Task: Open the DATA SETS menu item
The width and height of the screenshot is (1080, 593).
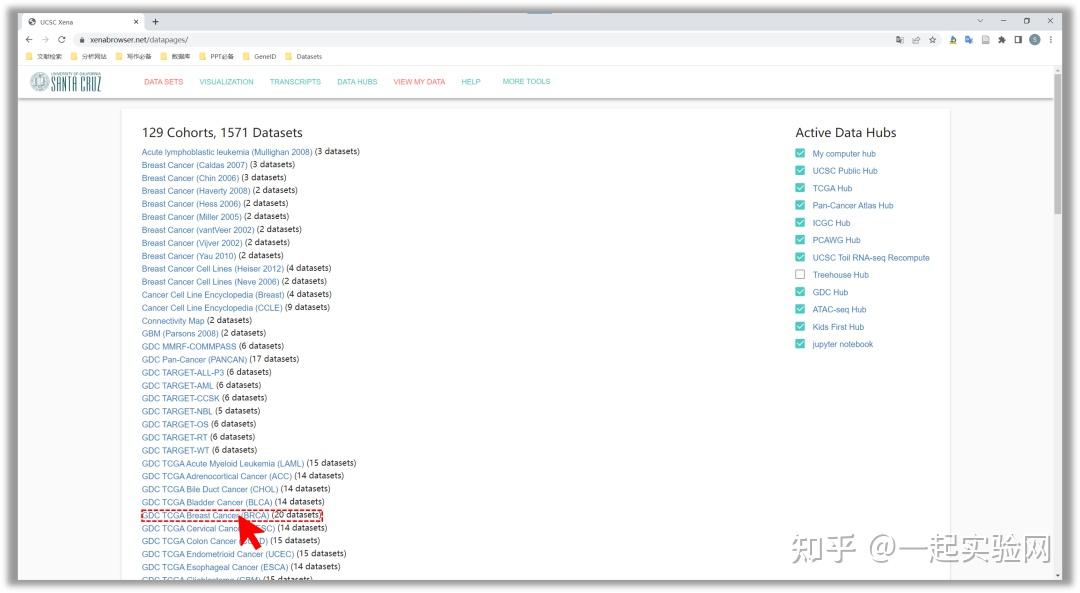Action: (163, 82)
